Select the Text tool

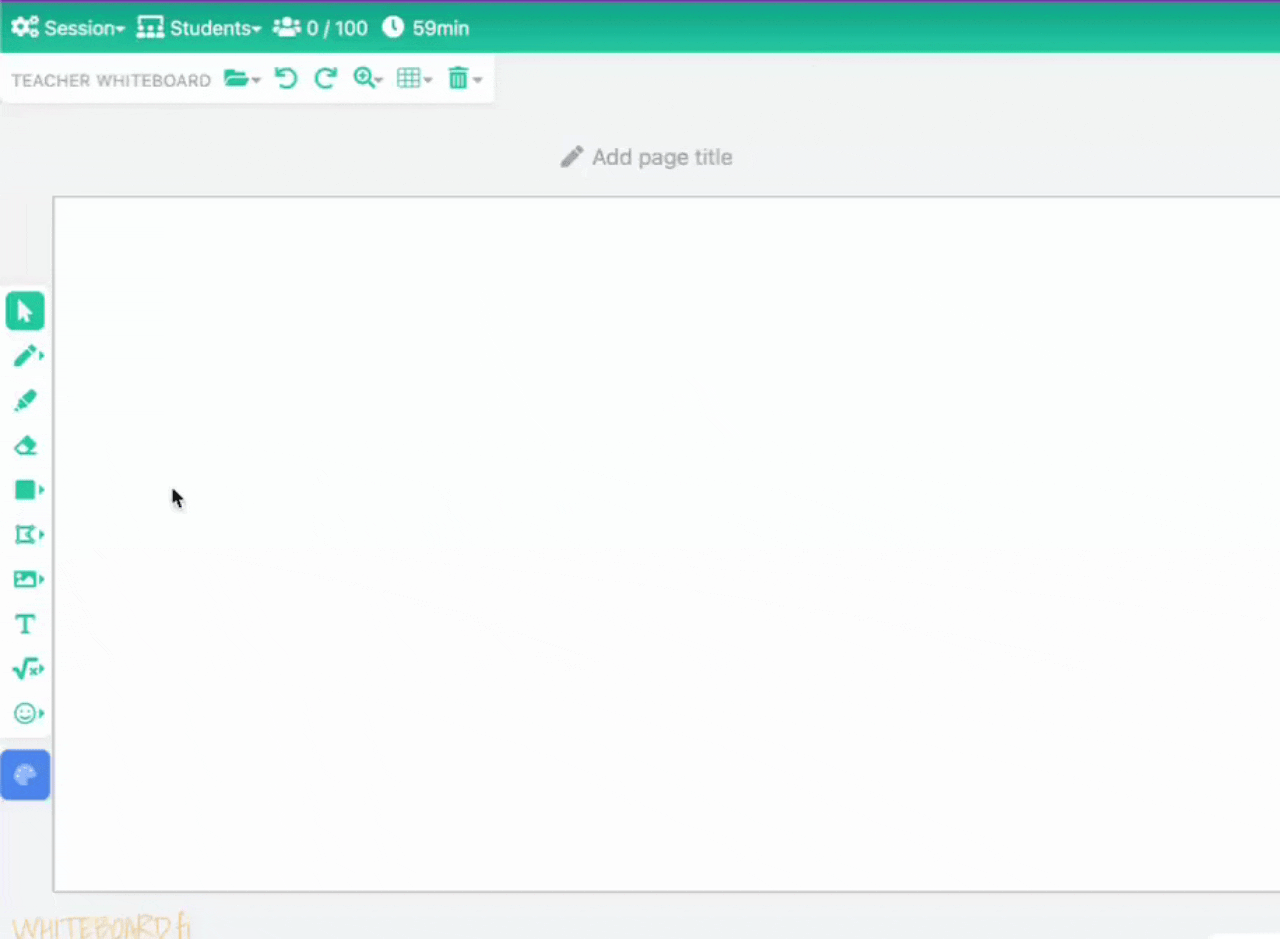(25, 623)
